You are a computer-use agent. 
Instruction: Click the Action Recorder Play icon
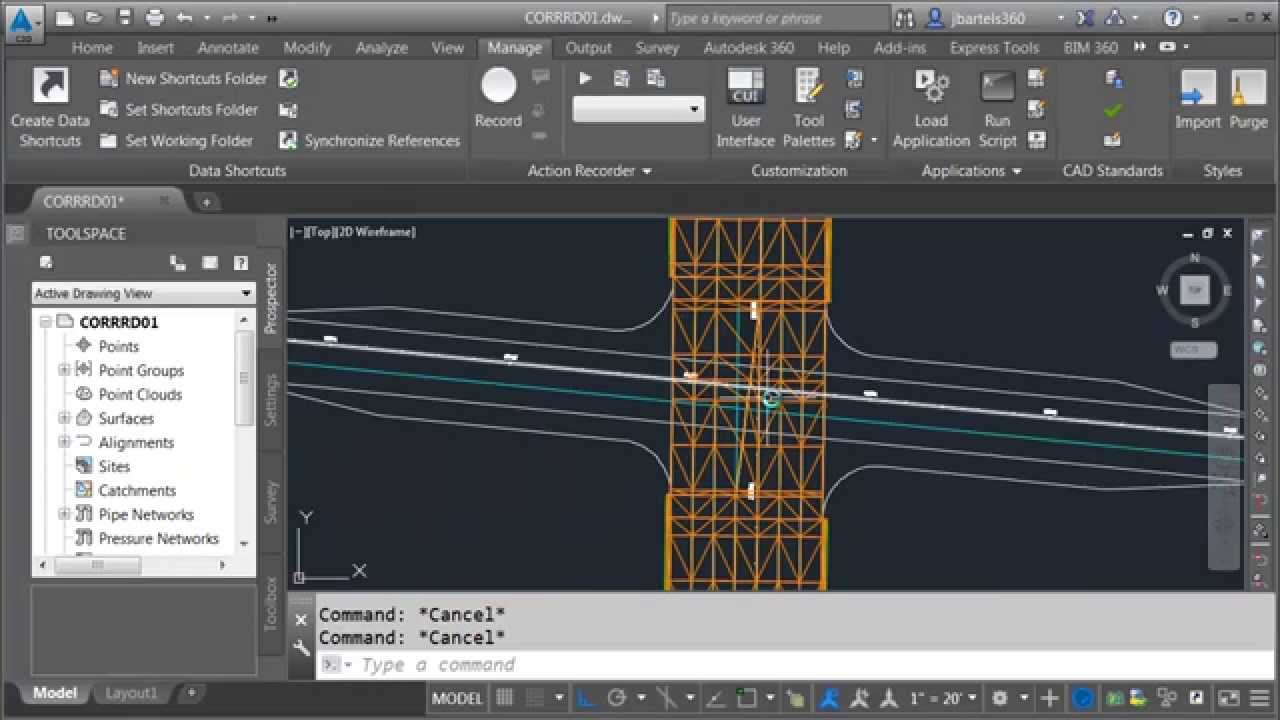coord(586,78)
